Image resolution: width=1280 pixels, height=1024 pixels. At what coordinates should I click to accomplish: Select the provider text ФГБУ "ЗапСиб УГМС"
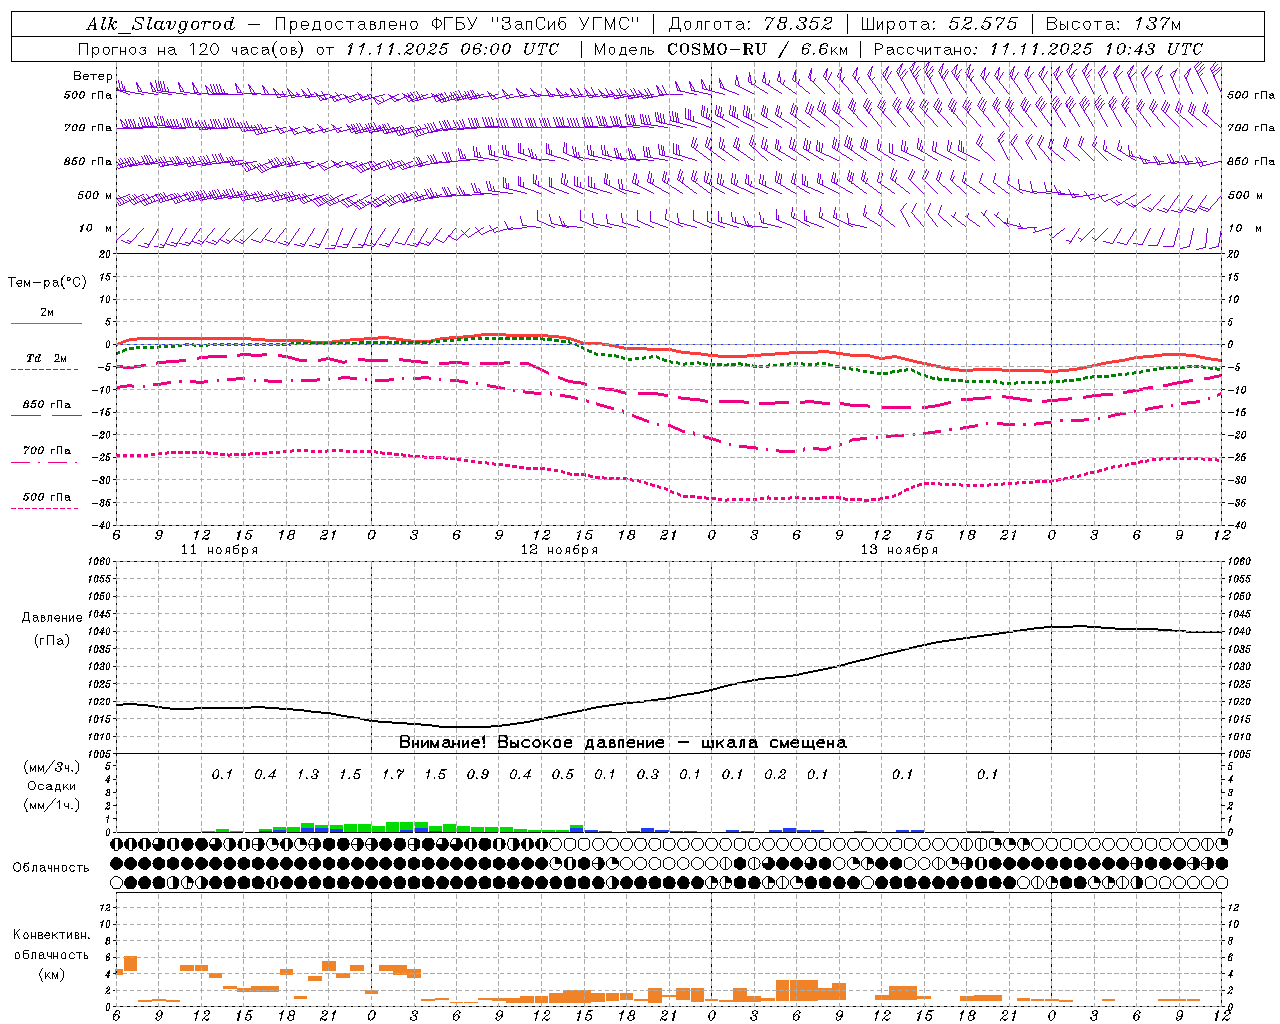click(537, 24)
